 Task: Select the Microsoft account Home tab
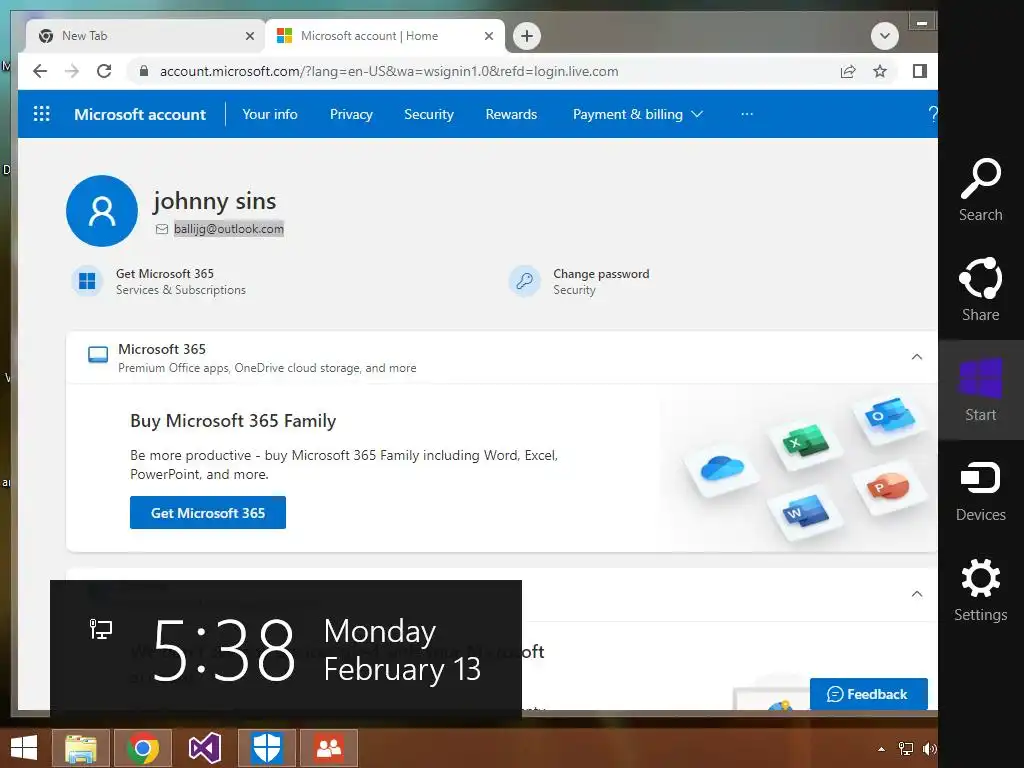point(384,36)
